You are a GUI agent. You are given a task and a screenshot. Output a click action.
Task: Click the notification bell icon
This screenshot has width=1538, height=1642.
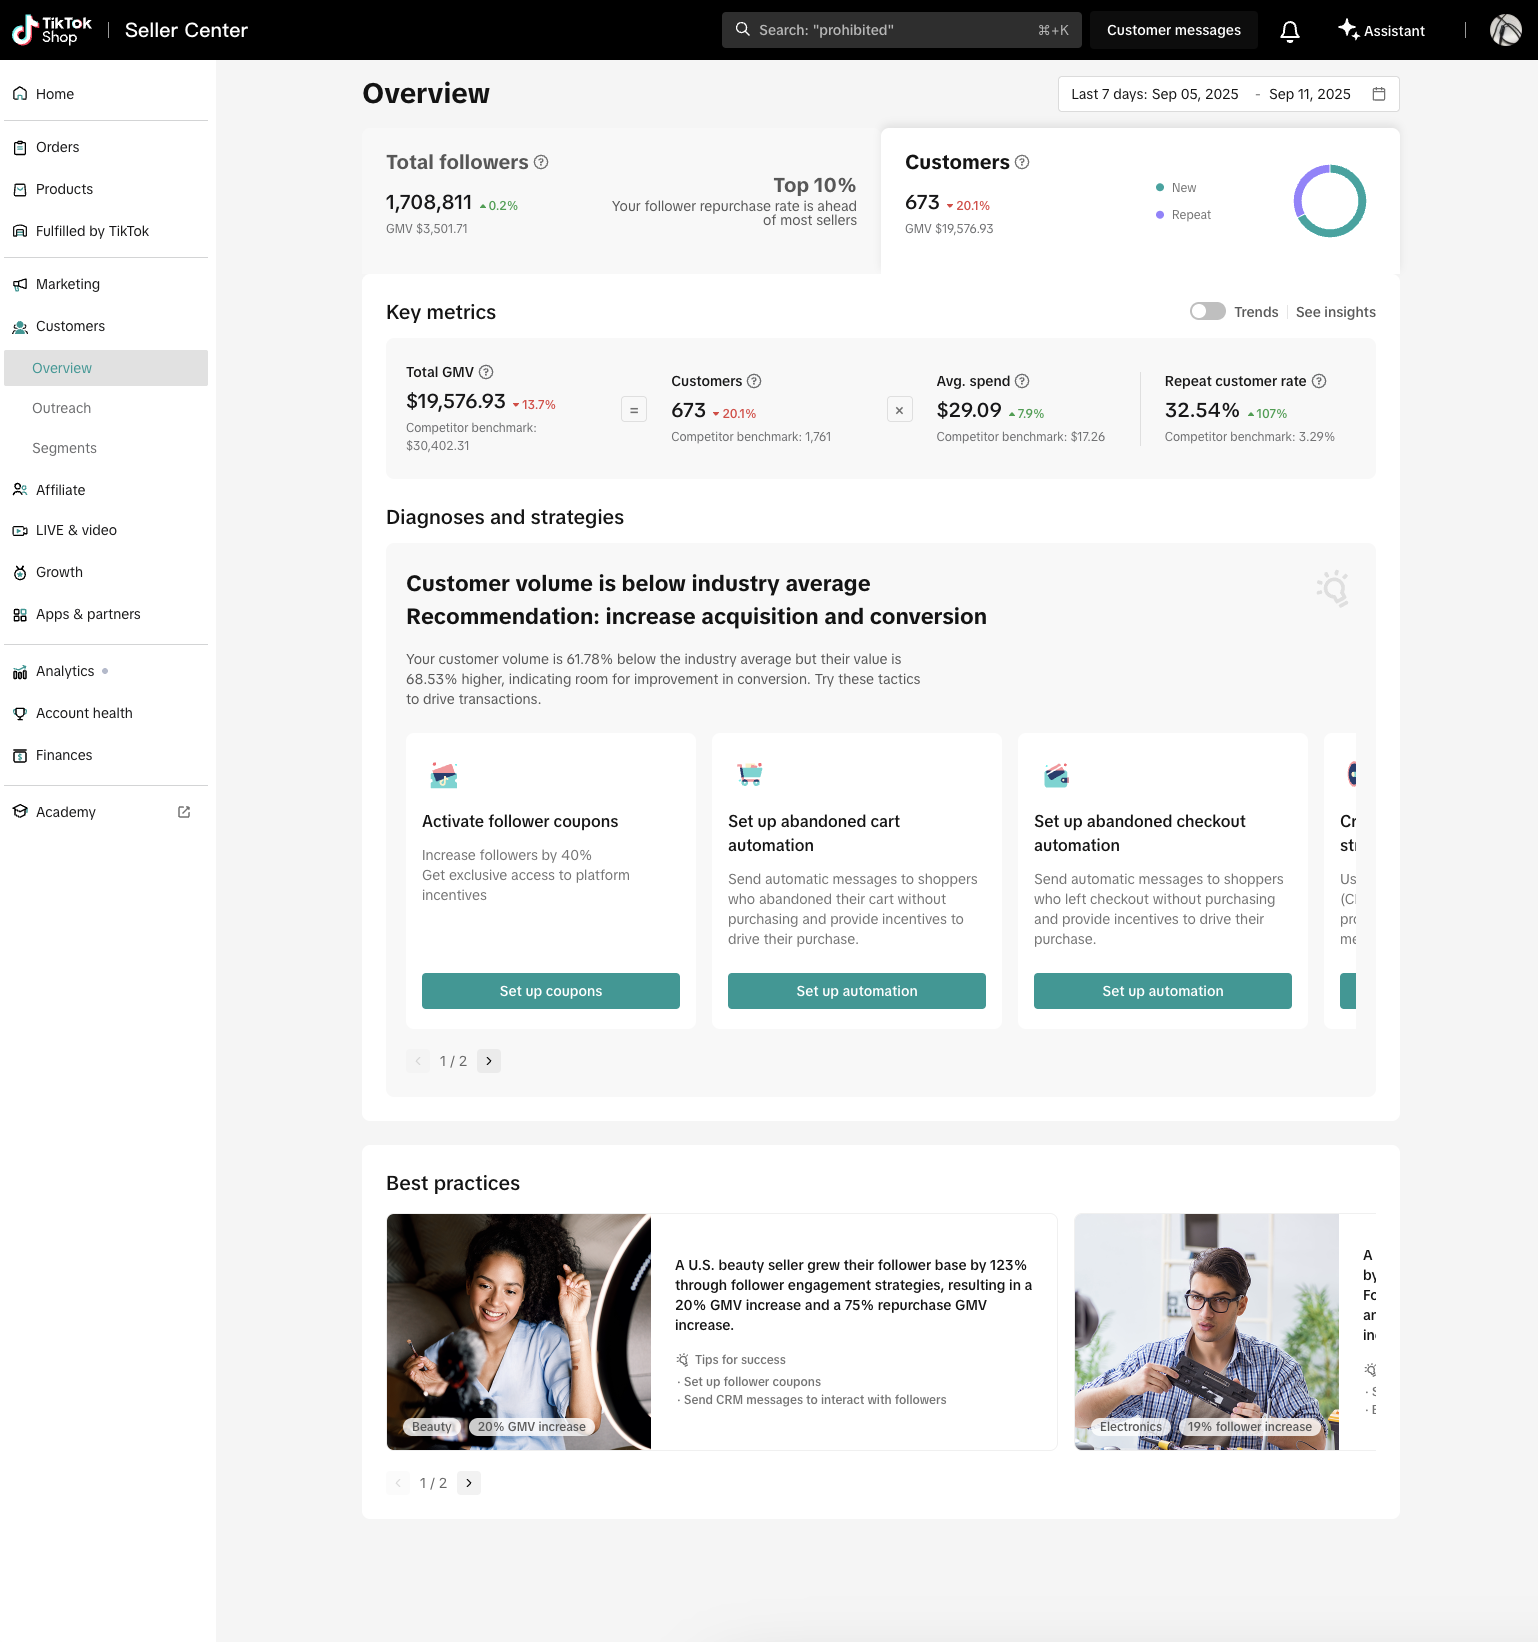tap(1290, 31)
